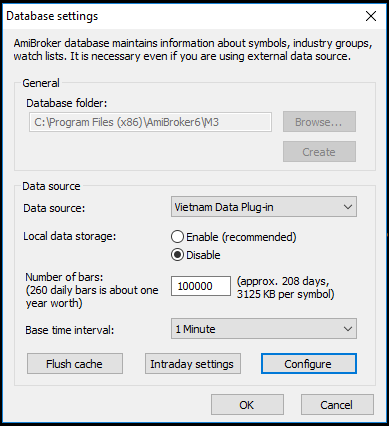Click the Number of bars field
389x426 pixels.
point(201,286)
